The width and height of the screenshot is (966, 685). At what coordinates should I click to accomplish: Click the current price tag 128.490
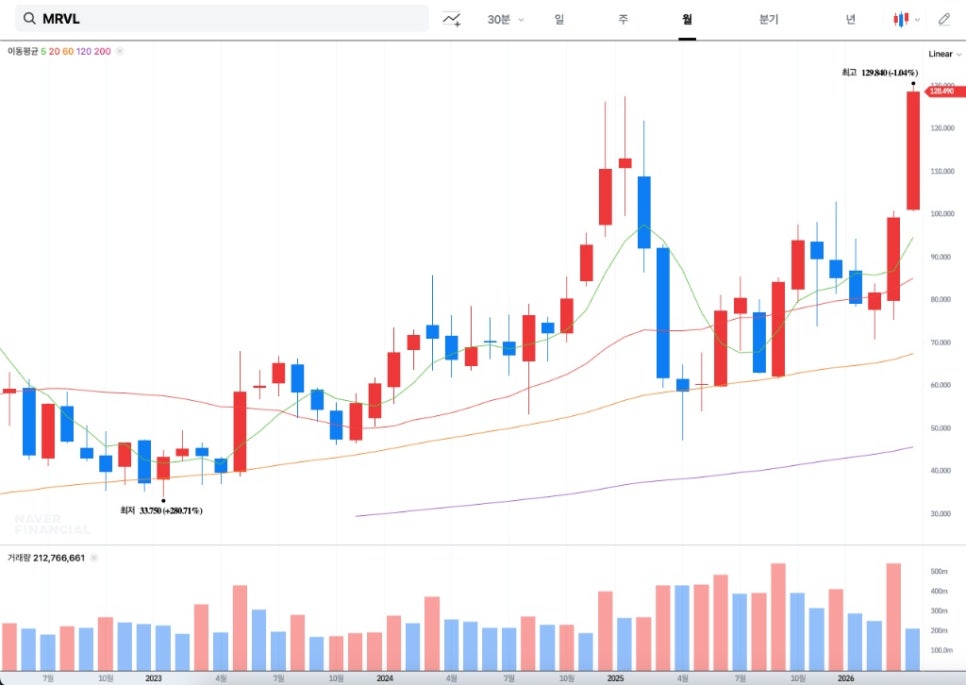click(x=941, y=91)
